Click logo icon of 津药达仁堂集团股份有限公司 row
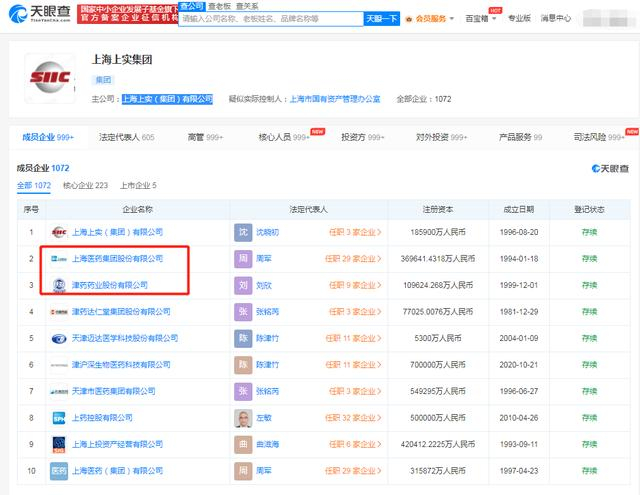This screenshot has height=495, width=640. 59,312
